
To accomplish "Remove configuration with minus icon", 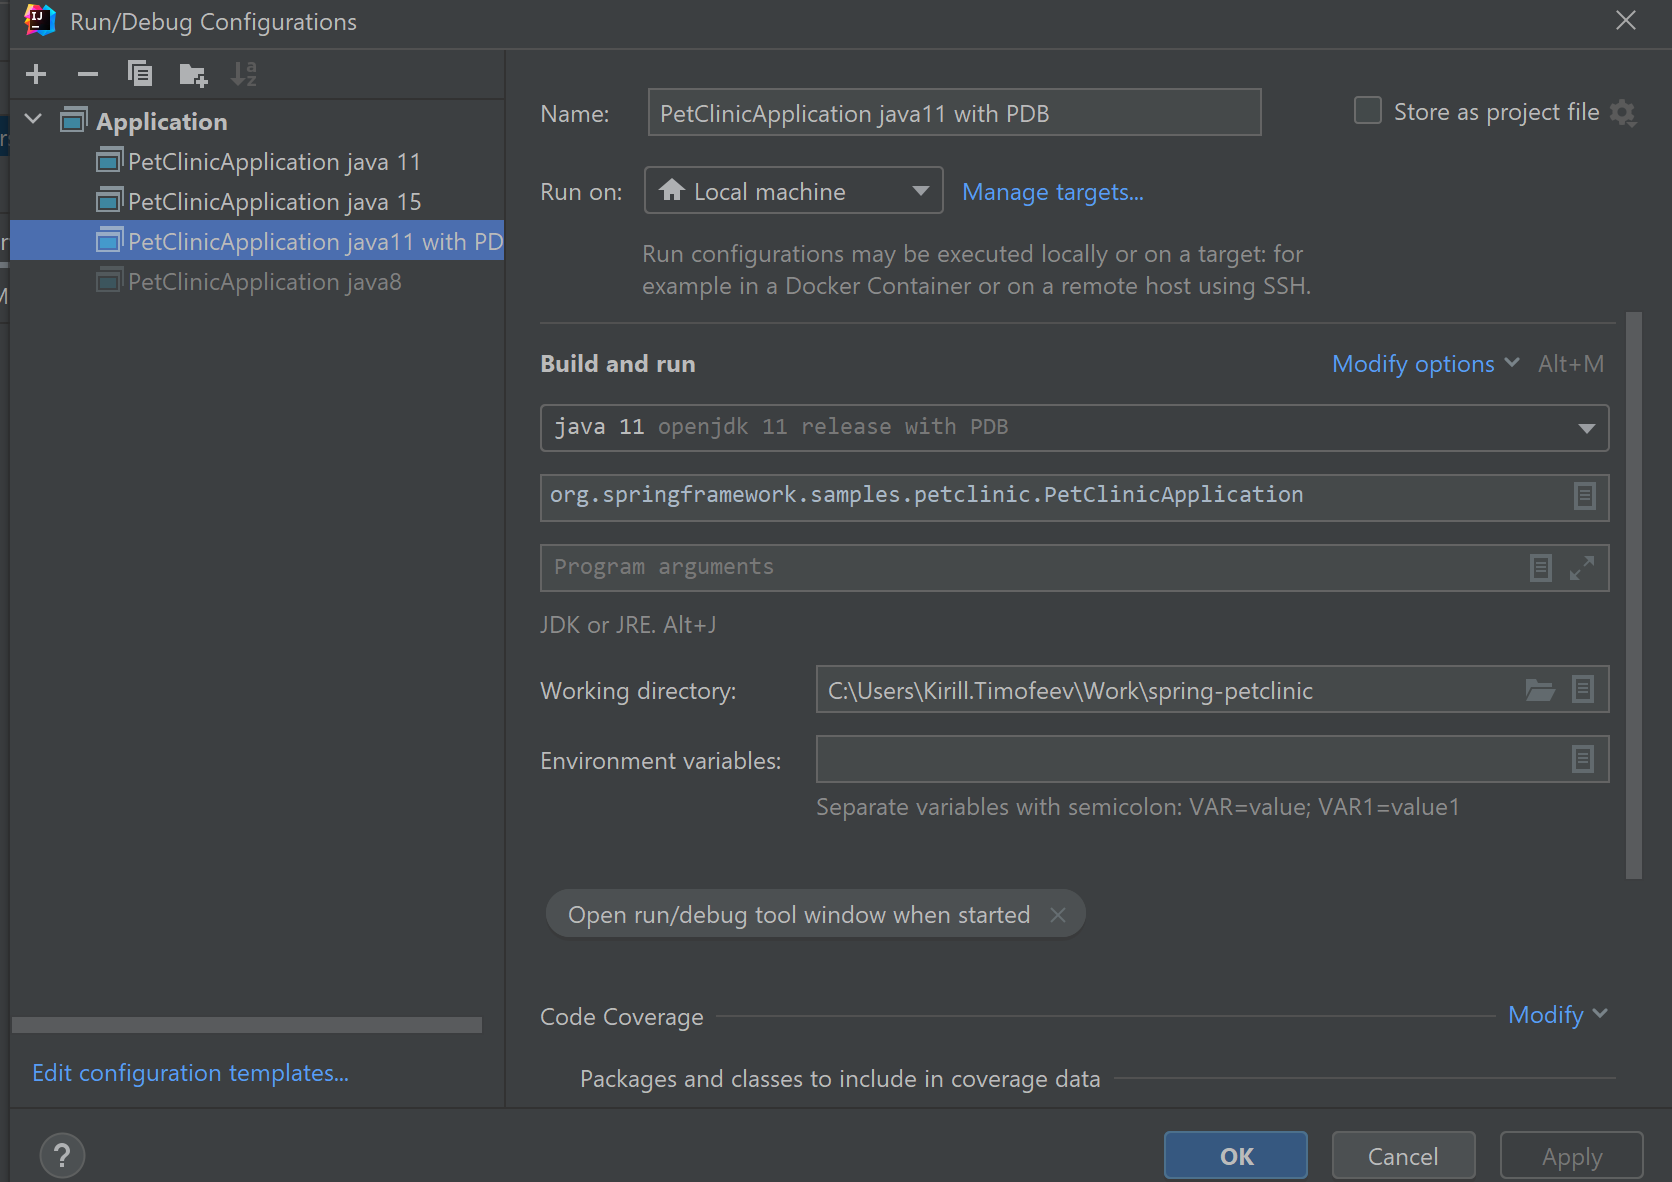I will (88, 74).
